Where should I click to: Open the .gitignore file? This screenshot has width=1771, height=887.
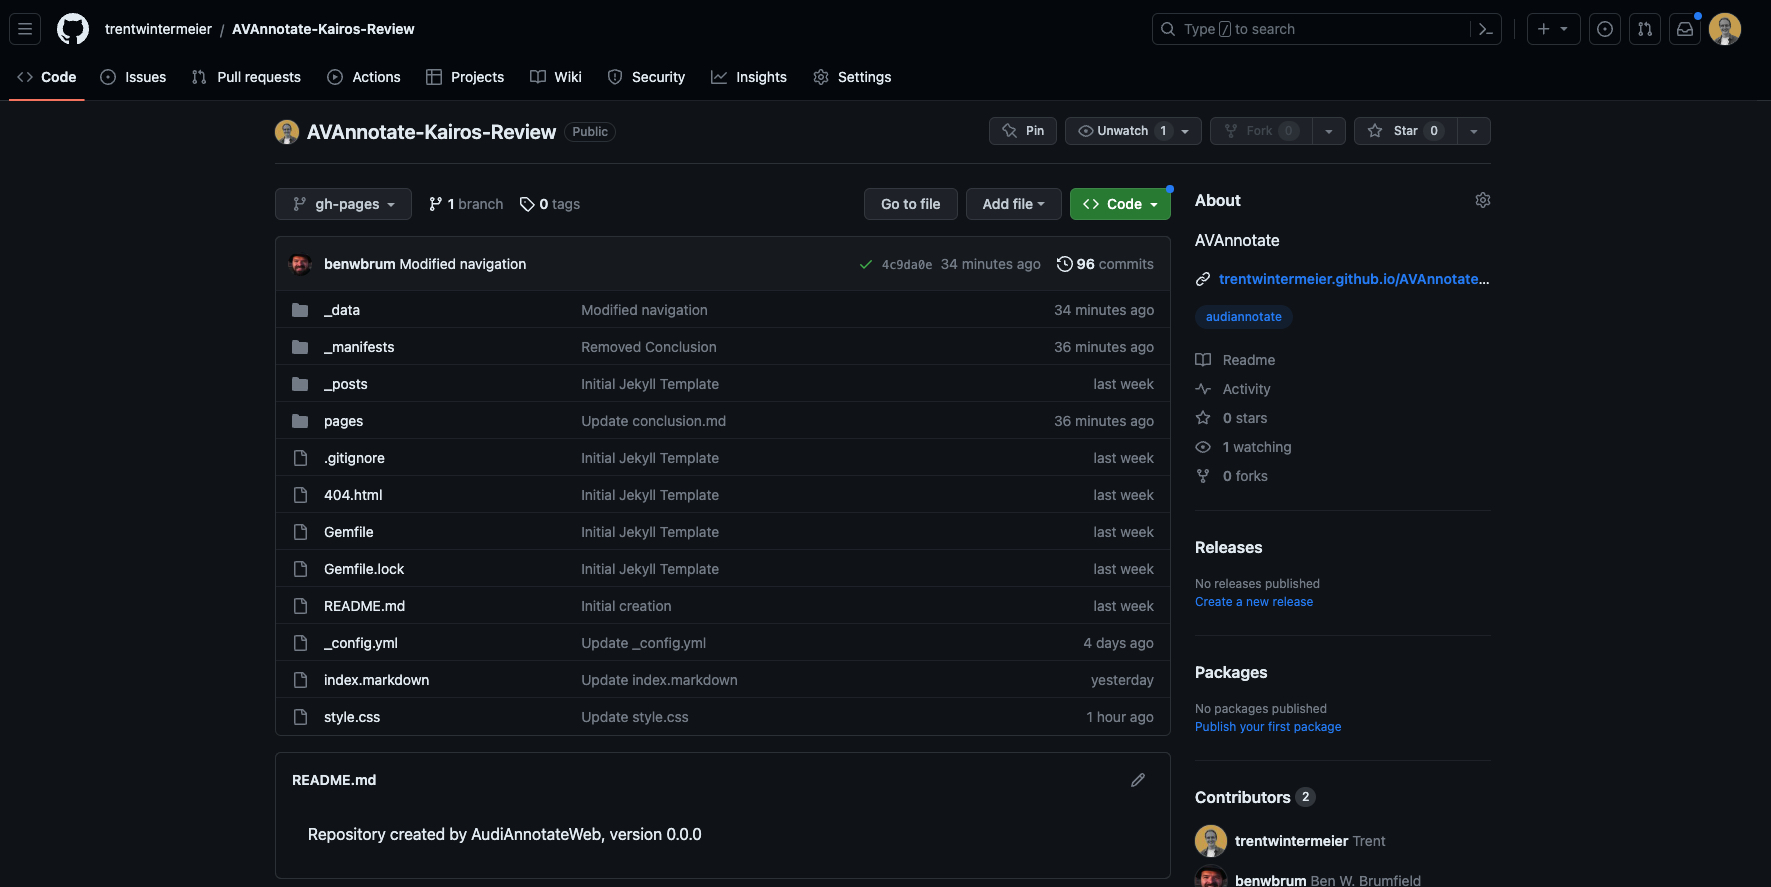pyautogui.click(x=354, y=458)
